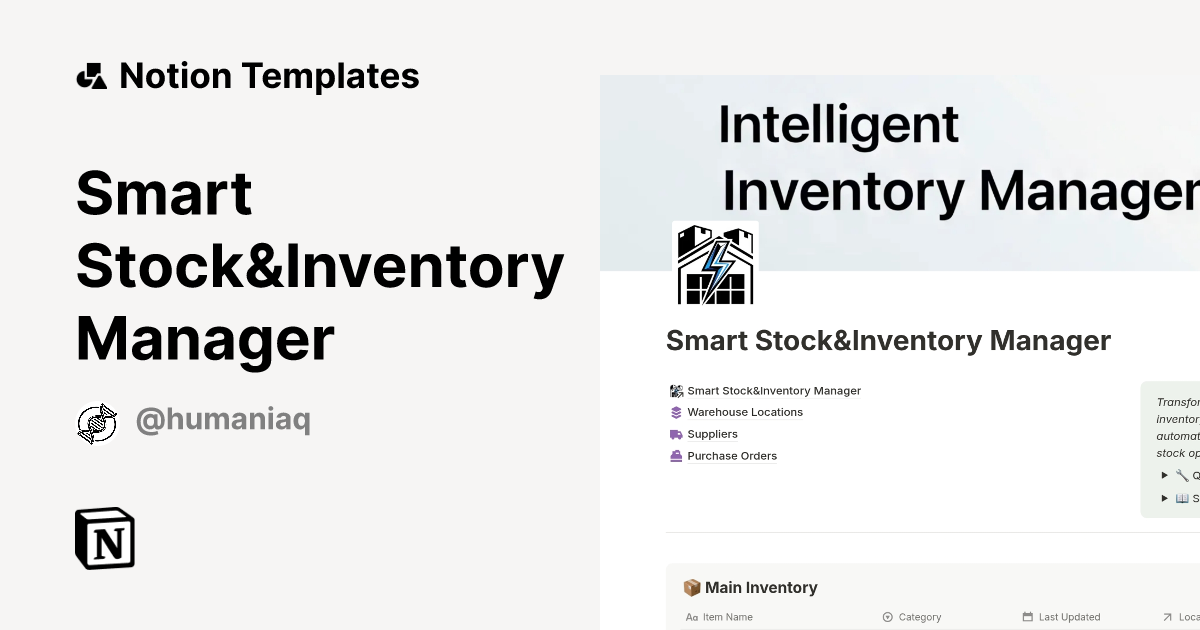Click the select icon beside Category header
The height and width of the screenshot is (630, 1200).
888,617
